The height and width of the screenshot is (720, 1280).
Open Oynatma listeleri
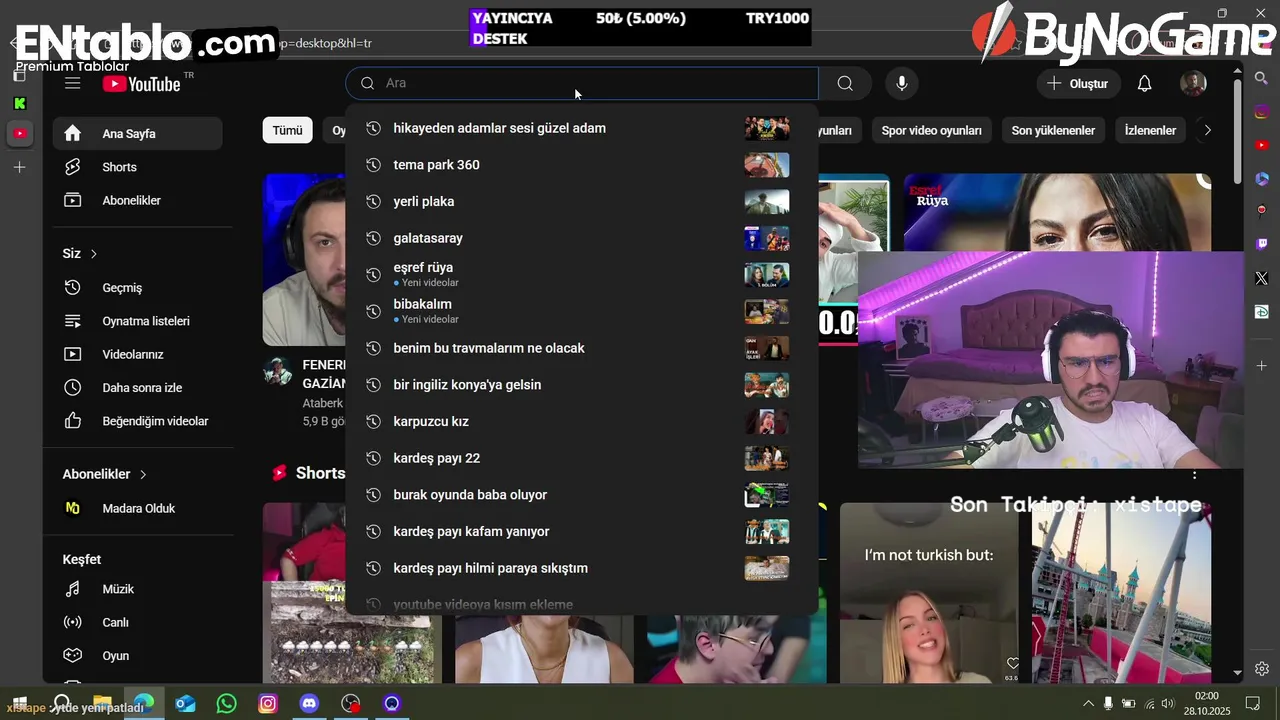pyautogui.click(x=137, y=321)
